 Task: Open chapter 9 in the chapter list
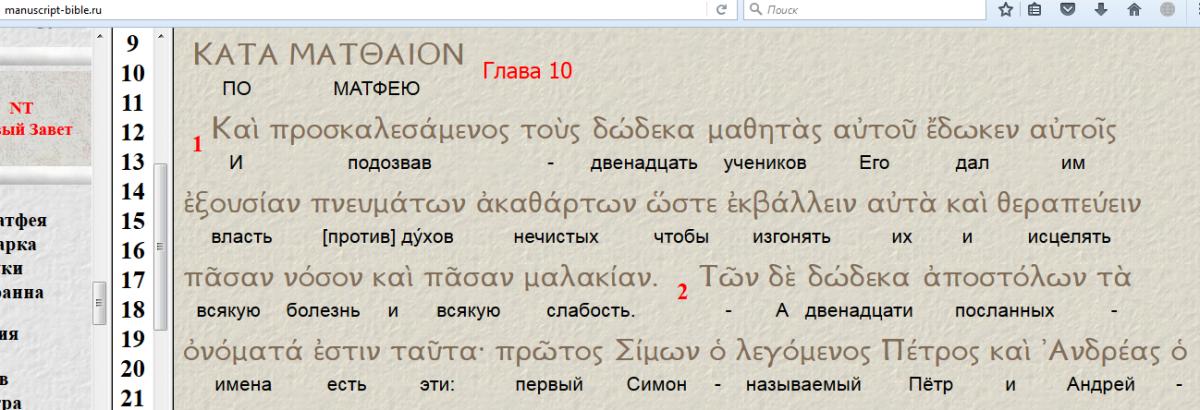(x=131, y=44)
